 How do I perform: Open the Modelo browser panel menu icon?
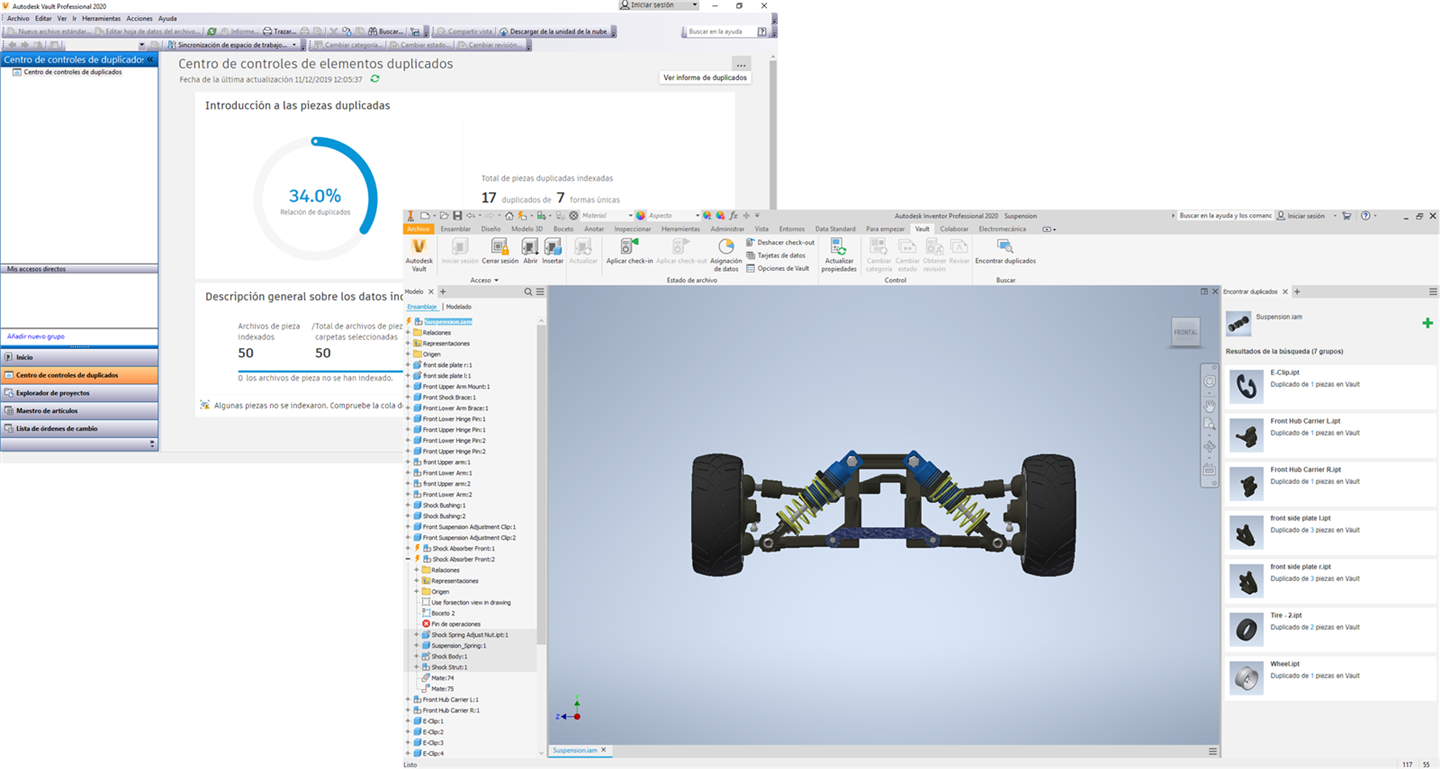pyautogui.click(x=540, y=292)
